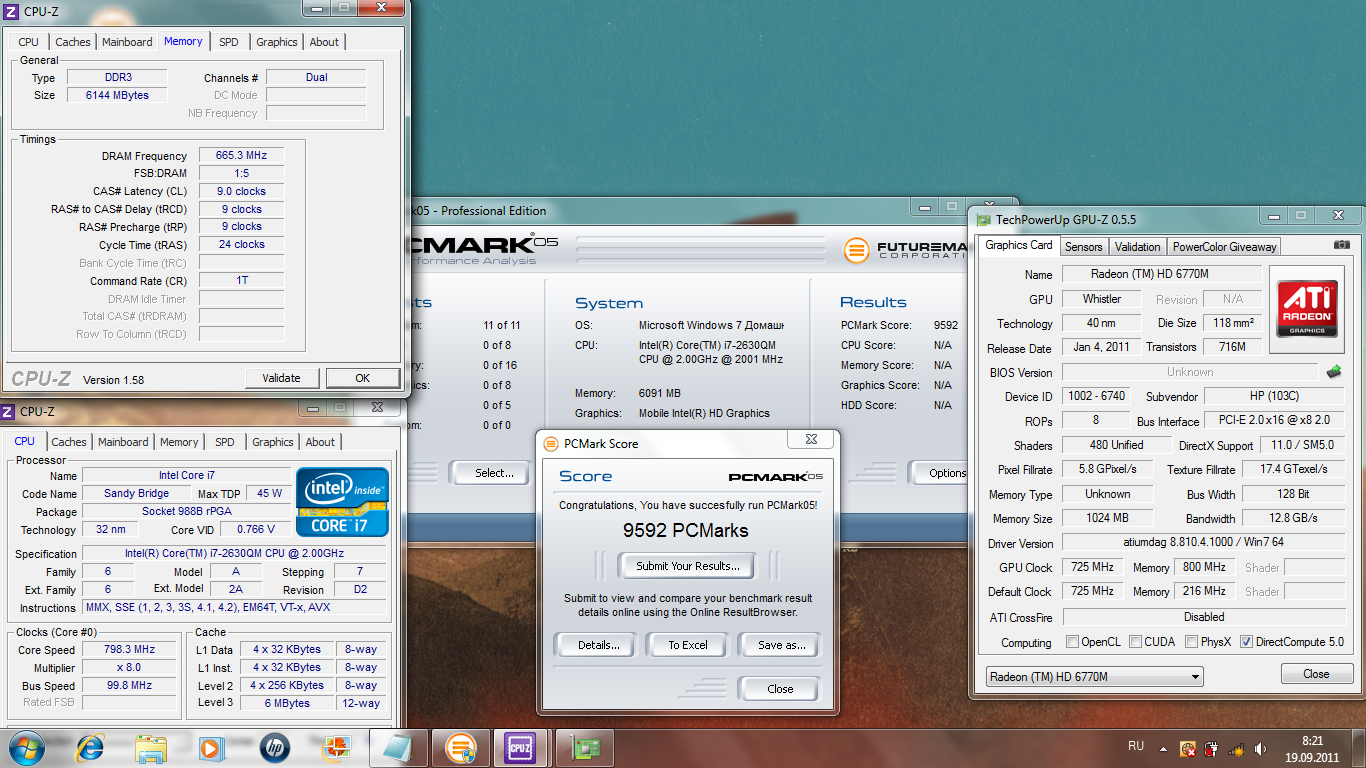The width and height of the screenshot is (1366, 768).
Task: Click OK in the CPU-Z Memory window
Action: (362, 378)
